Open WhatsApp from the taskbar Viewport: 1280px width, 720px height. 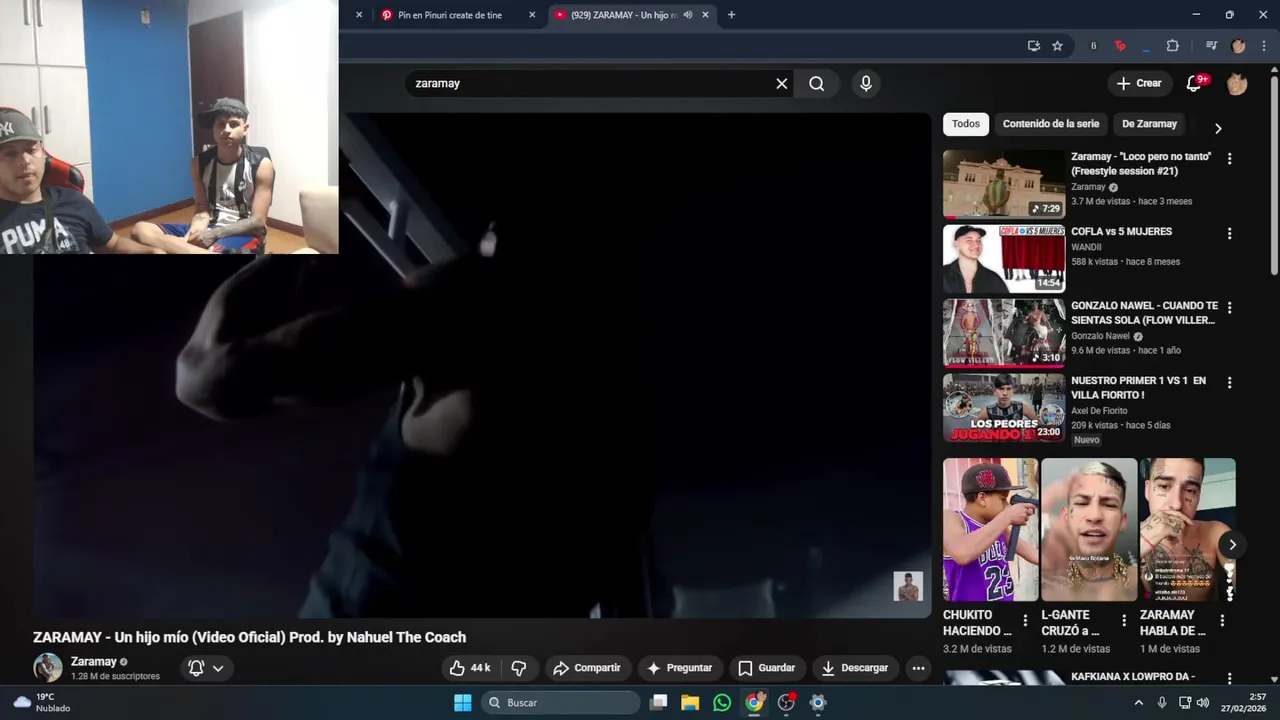click(x=722, y=703)
